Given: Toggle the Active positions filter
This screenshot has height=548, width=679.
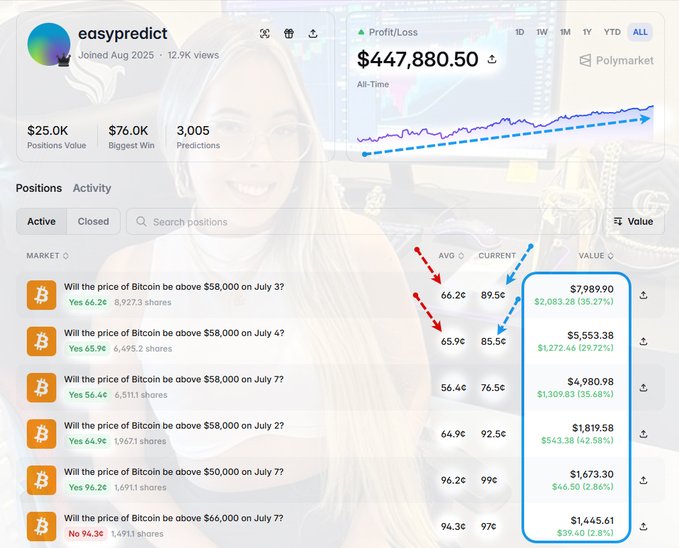Looking at the screenshot, I should pos(42,221).
